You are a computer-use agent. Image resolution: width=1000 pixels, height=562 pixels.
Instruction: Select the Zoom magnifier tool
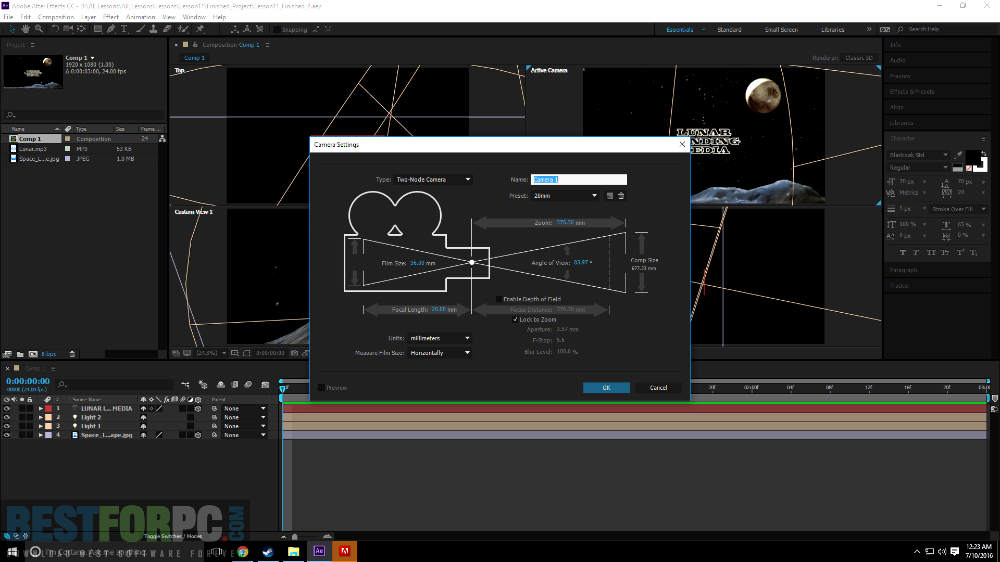[x=38, y=30]
